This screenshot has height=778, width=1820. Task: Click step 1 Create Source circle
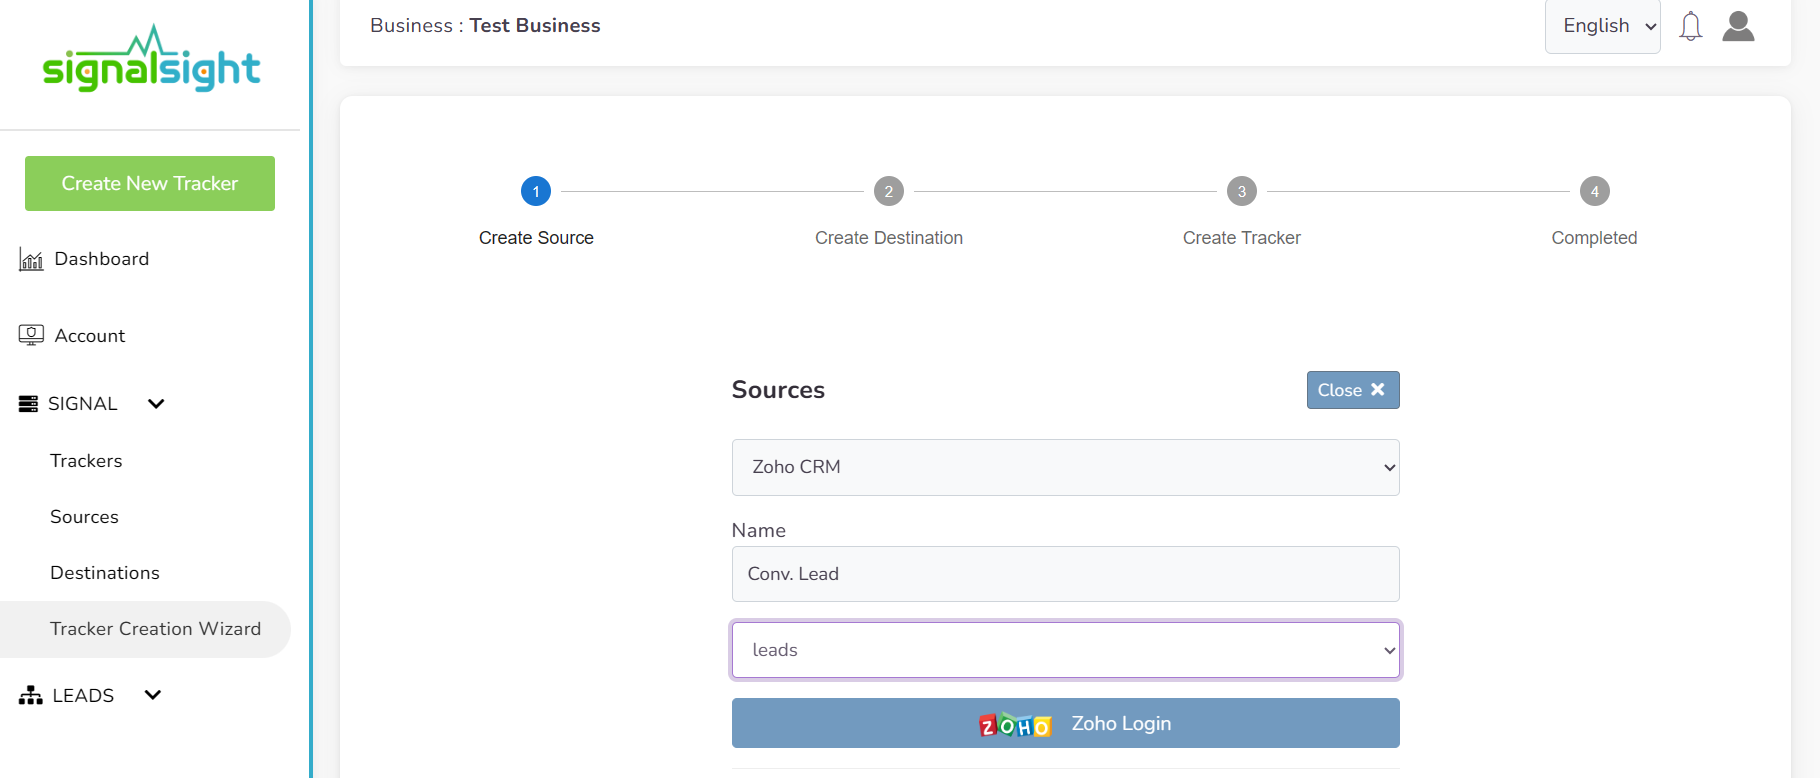click(536, 191)
